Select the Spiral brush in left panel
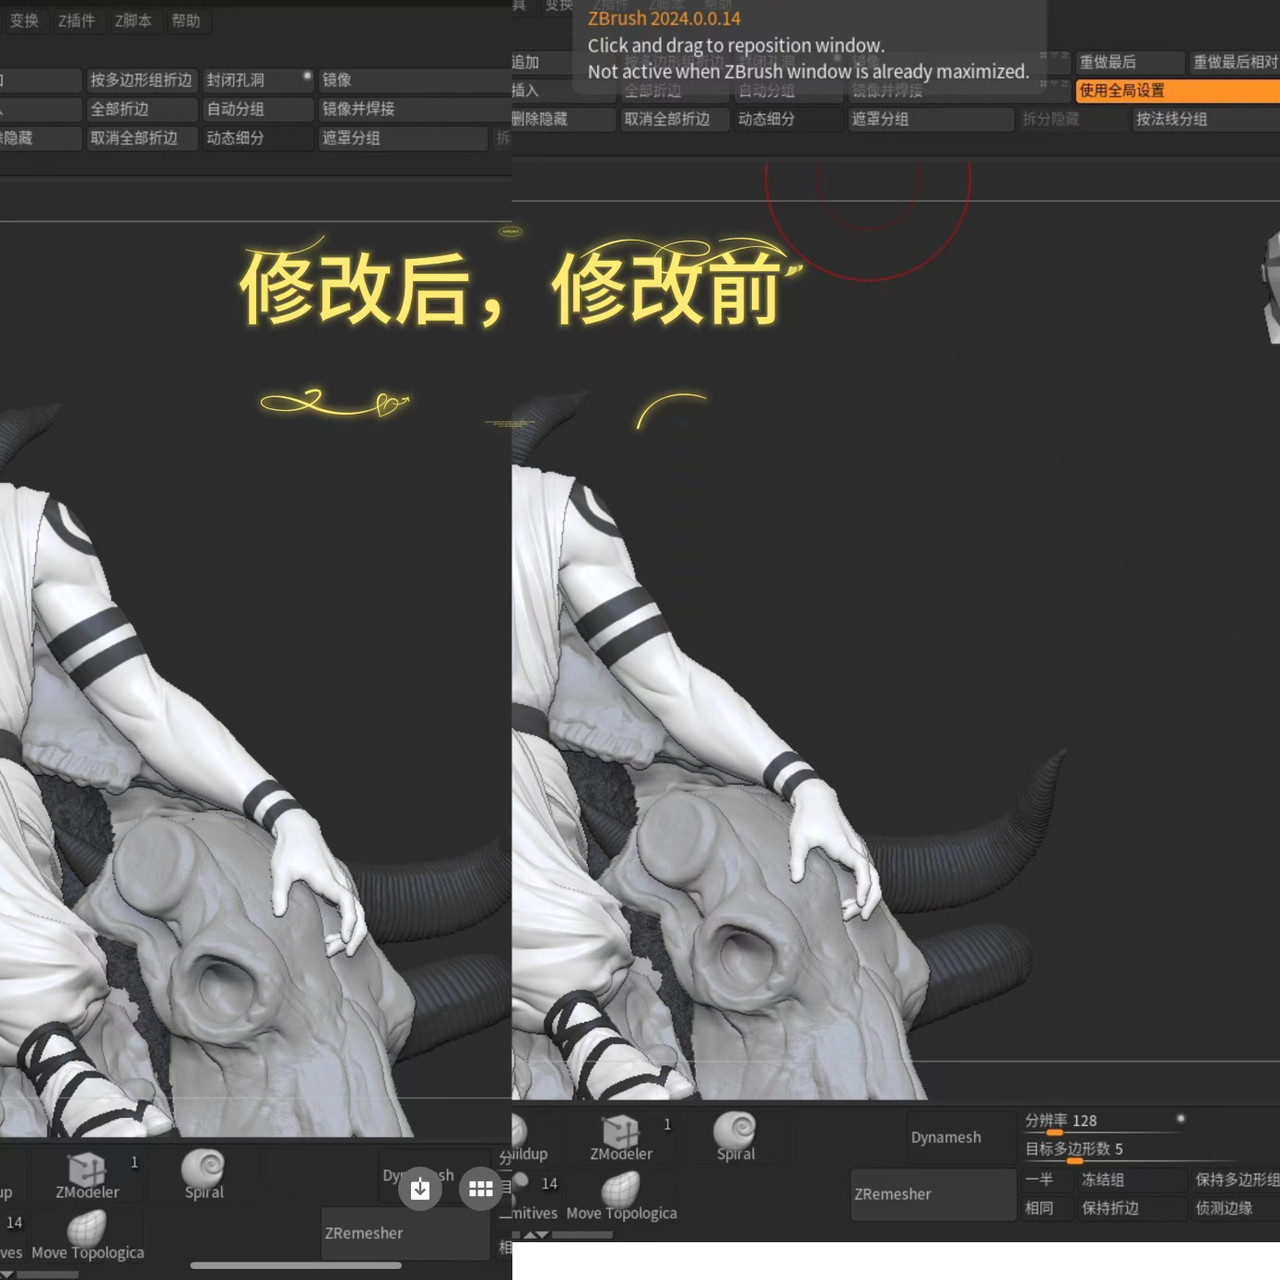The height and width of the screenshot is (1280, 1280). (x=204, y=1174)
